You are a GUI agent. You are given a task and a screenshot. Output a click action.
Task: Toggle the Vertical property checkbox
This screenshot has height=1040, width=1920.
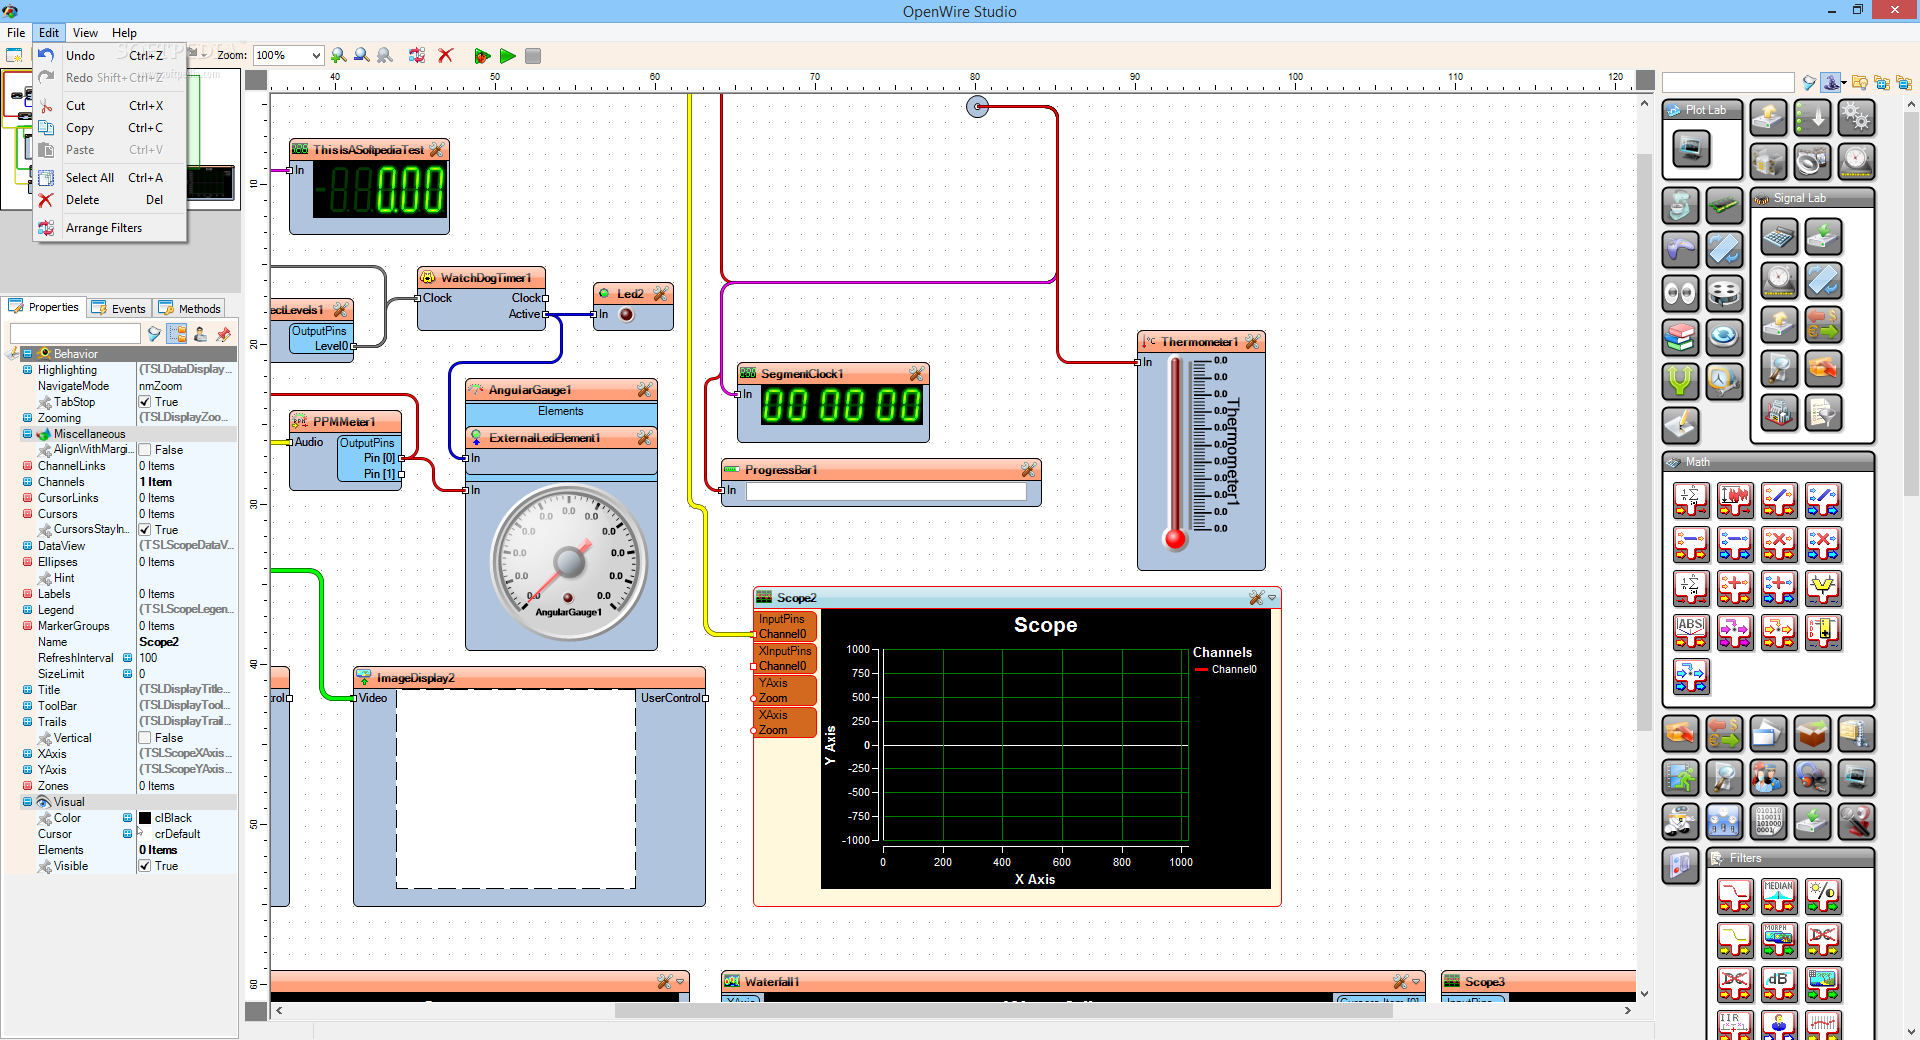pos(145,738)
